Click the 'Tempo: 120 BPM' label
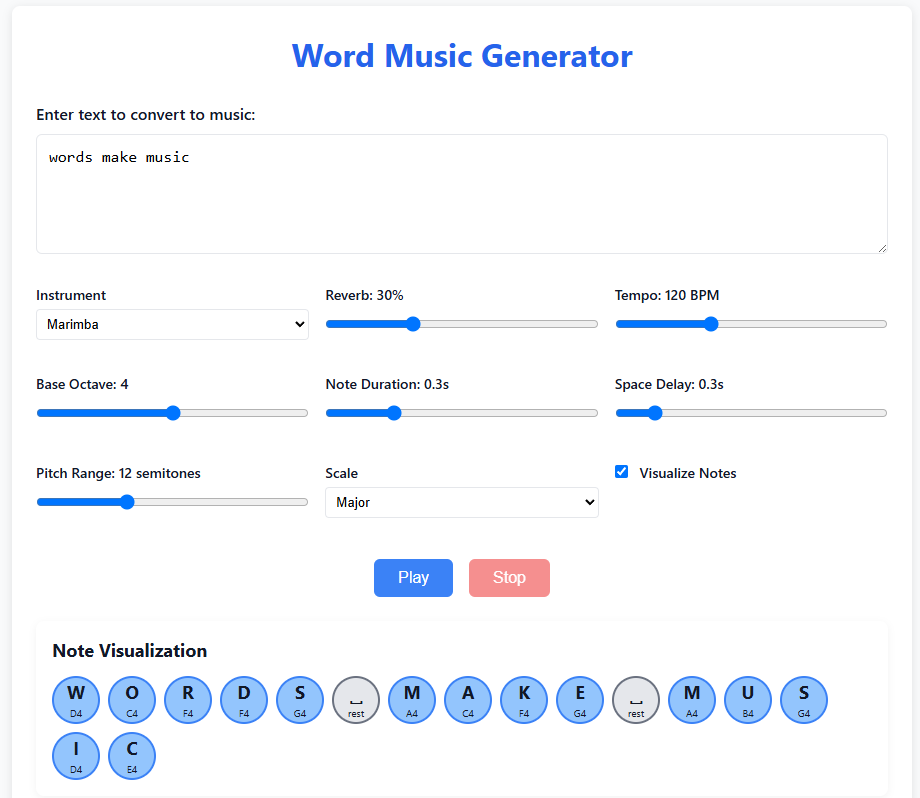The height and width of the screenshot is (798, 920). (x=667, y=295)
